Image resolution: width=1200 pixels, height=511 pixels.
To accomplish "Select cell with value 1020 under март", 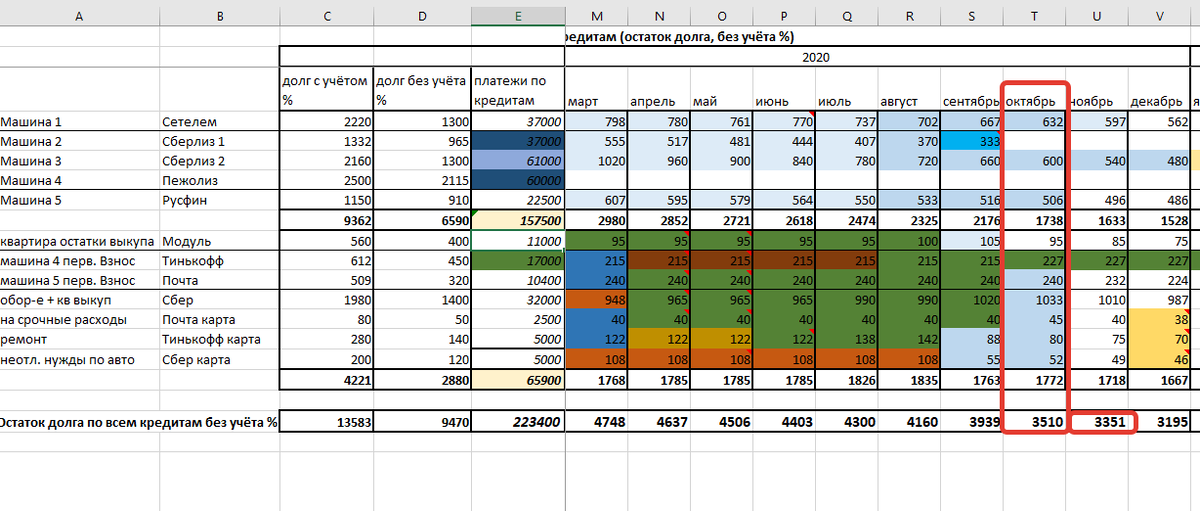I will (595, 161).
